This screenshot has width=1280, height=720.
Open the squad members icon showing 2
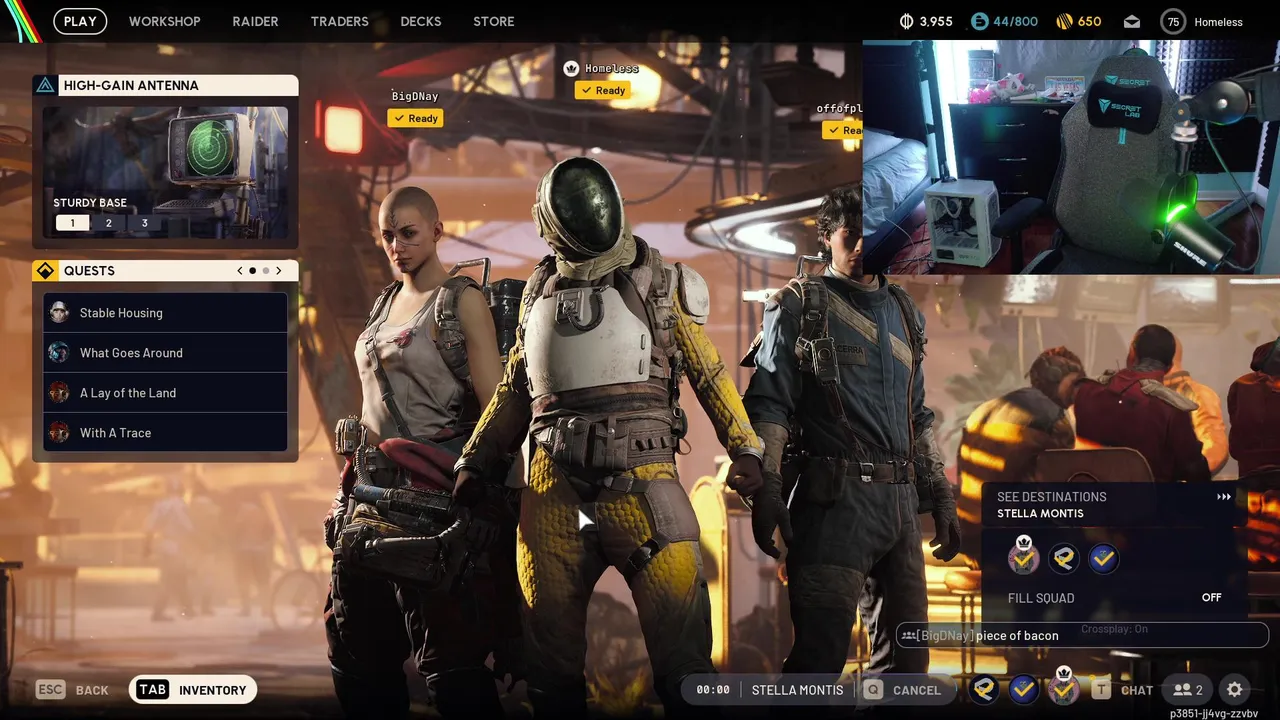pos(1188,690)
